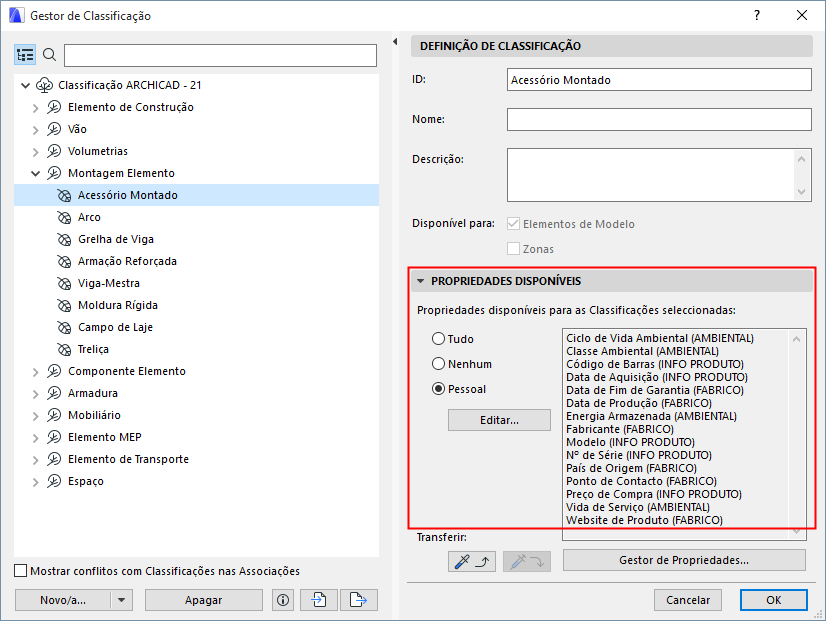Toggle the Elementos de Modelo checkbox

coord(513,223)
